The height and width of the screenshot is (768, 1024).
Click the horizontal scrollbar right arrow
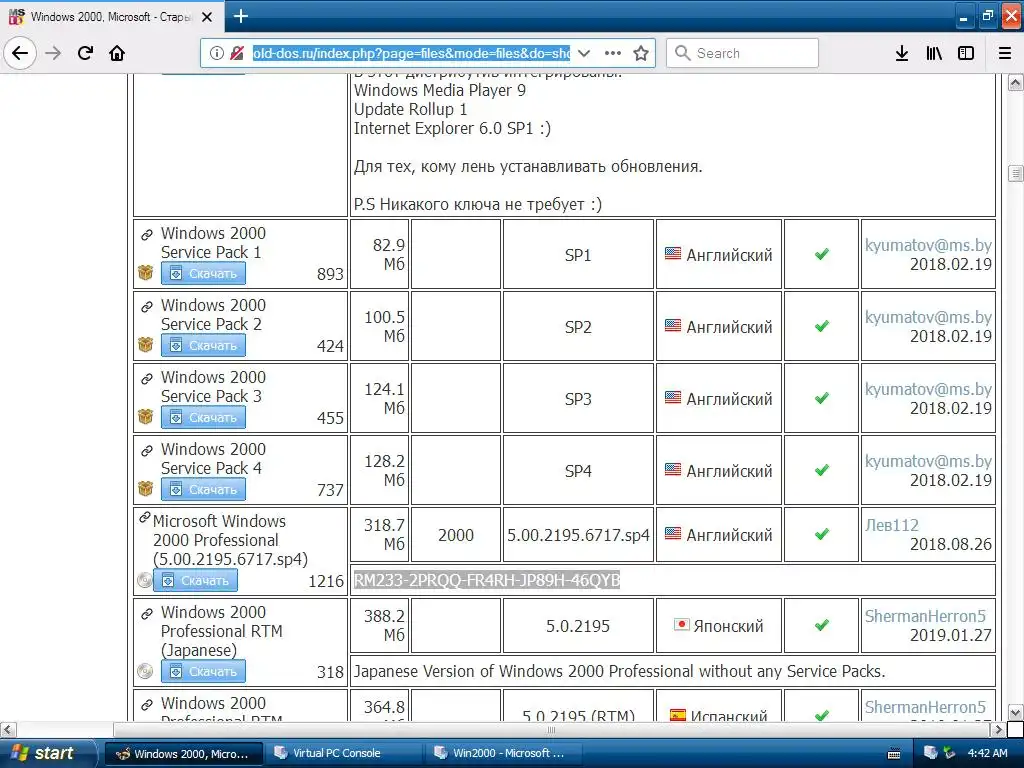(x=998, y=729)
